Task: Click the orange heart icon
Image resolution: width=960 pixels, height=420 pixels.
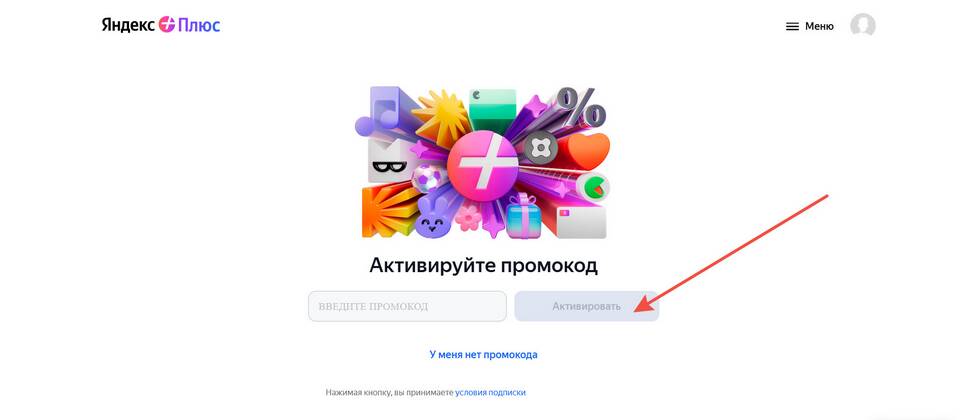Action: click(588, 151)
